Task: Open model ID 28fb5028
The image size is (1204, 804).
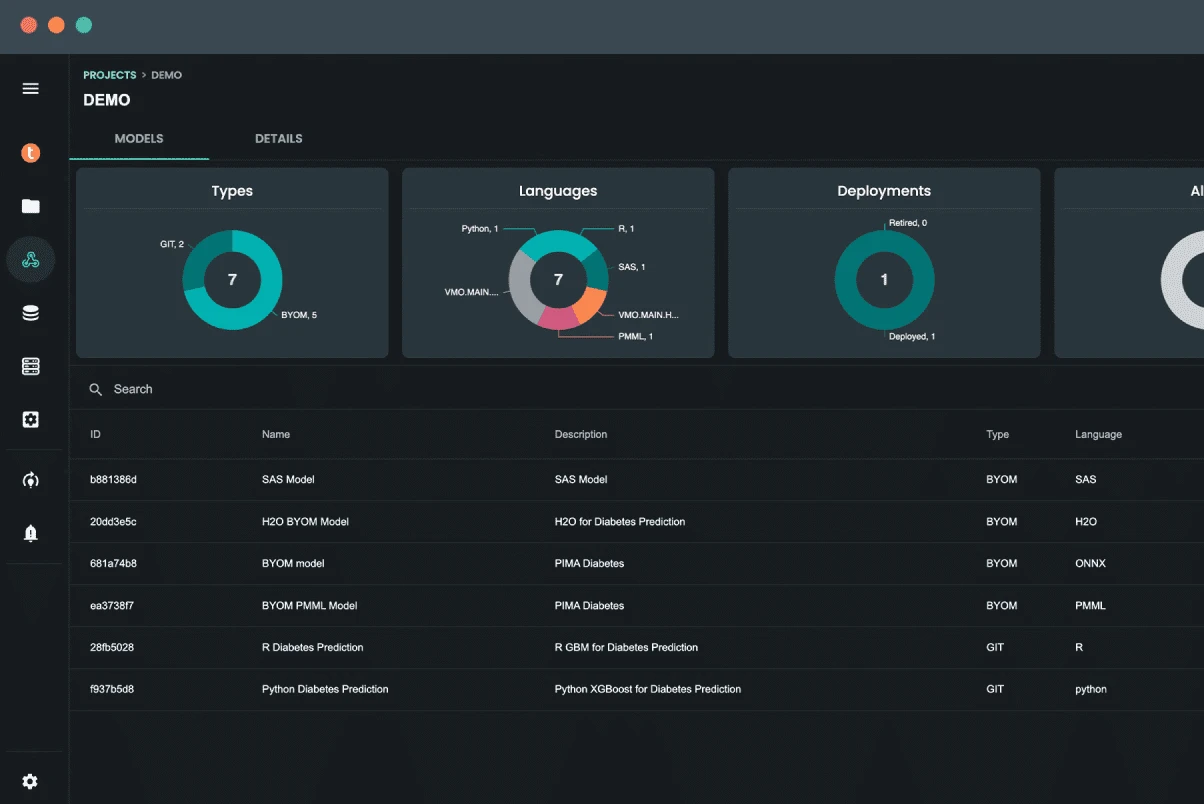Action: [x=112, y=647]
